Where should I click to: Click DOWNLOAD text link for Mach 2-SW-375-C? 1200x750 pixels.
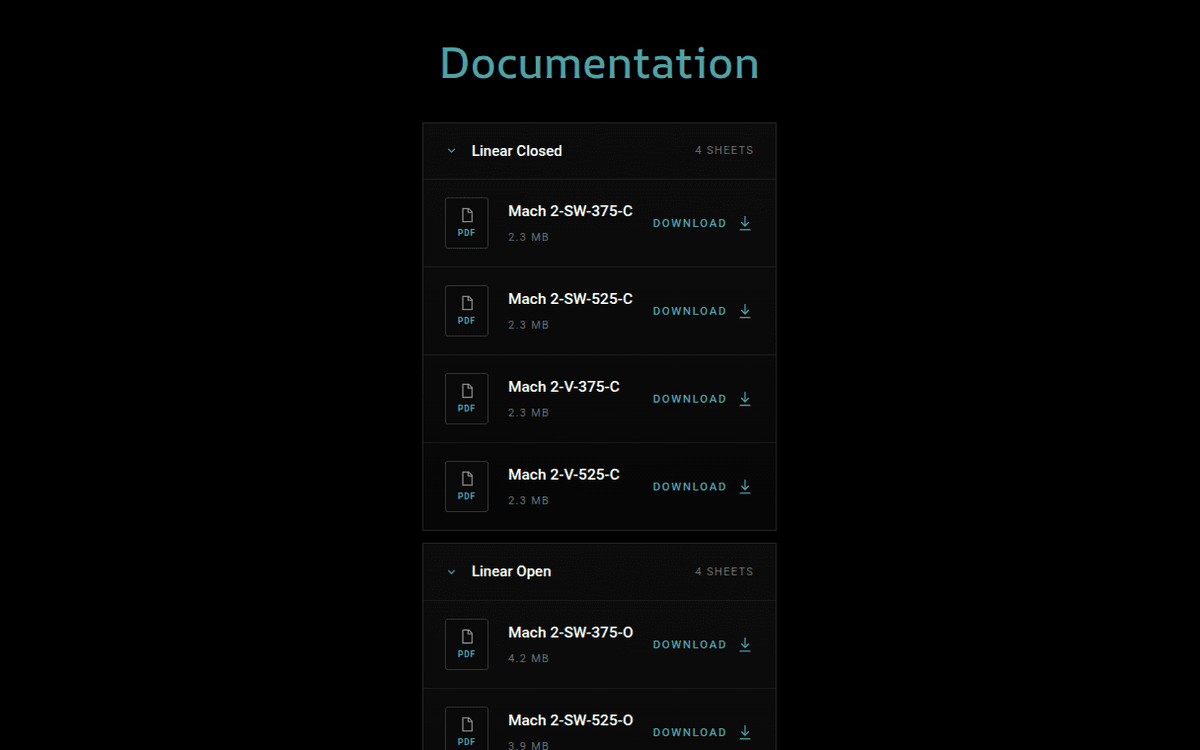690,224
